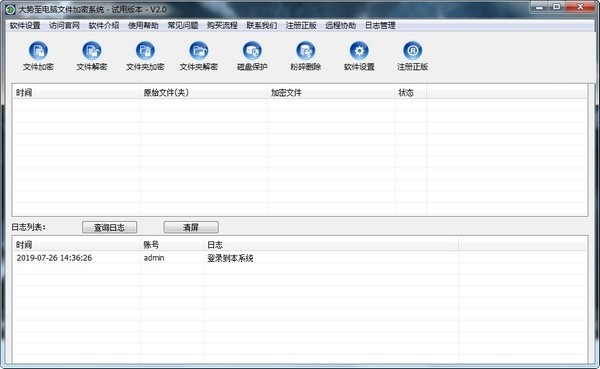
Task: Open the 访问官网 menu item
Action: click(65, 26)
